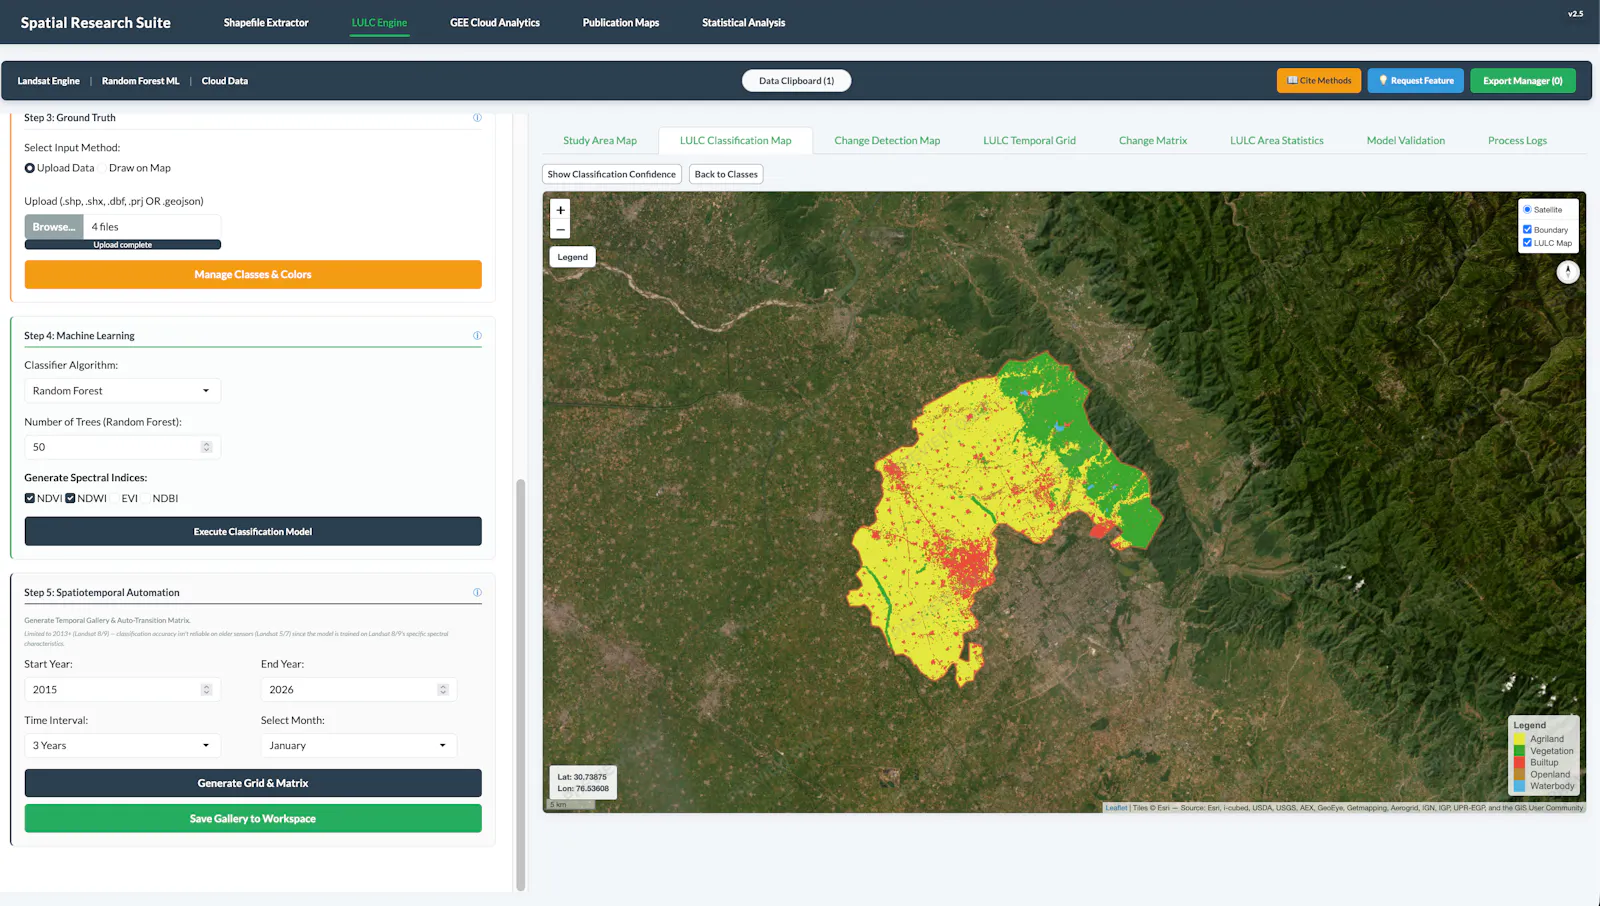The width and height of the screenshot is (1600, 906).
Task: Click the Leaflet attribution link
Action: (x=1116, y=808)
